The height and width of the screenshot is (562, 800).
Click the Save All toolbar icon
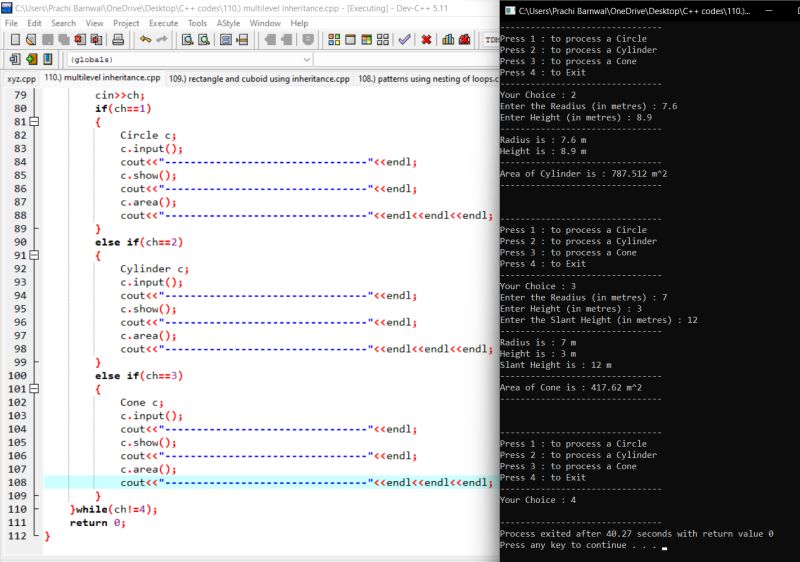point(64,40)
